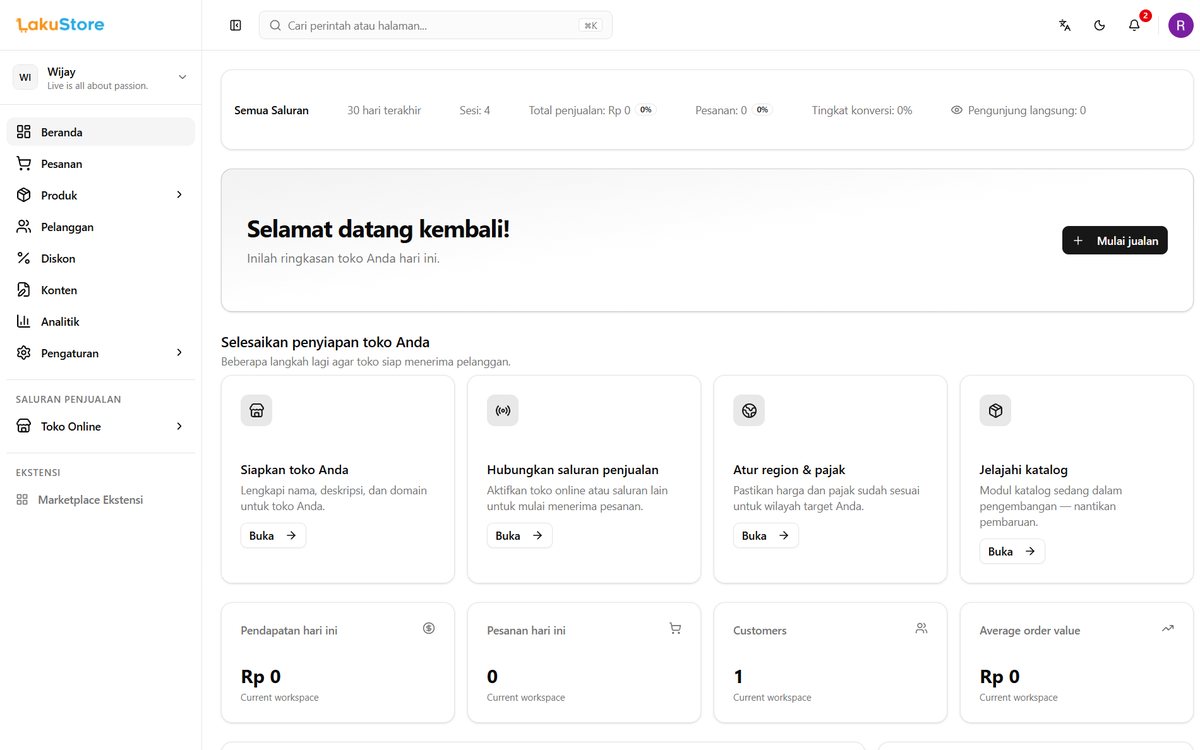Open Pesanan in sidebar
1200x750 pixels.
(101, 164)
